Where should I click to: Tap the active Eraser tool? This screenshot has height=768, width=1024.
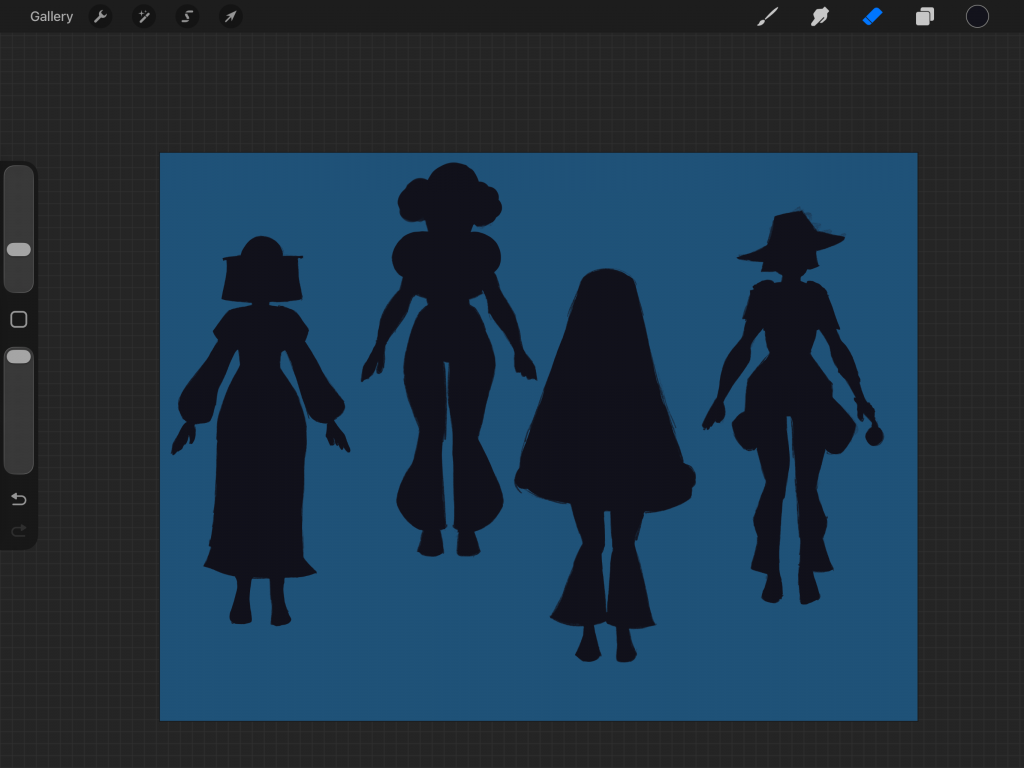(x=872, y=16)
